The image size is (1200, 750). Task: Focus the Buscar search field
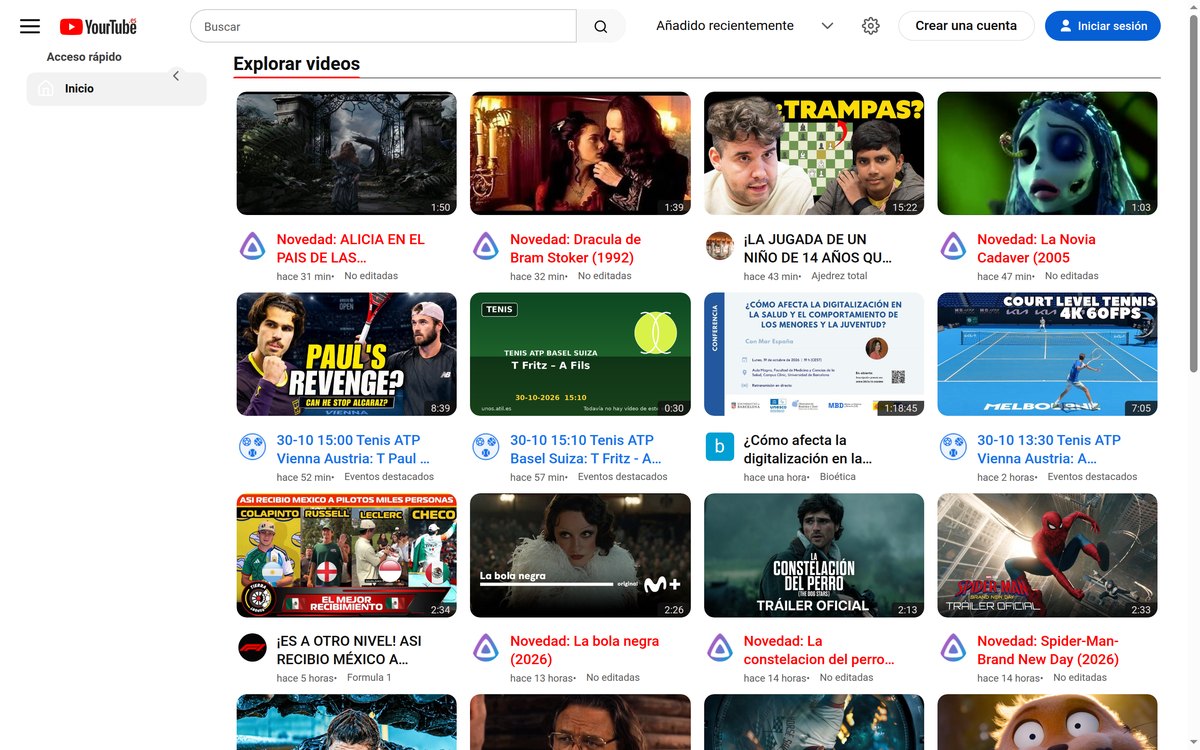[x=383, y=26]
